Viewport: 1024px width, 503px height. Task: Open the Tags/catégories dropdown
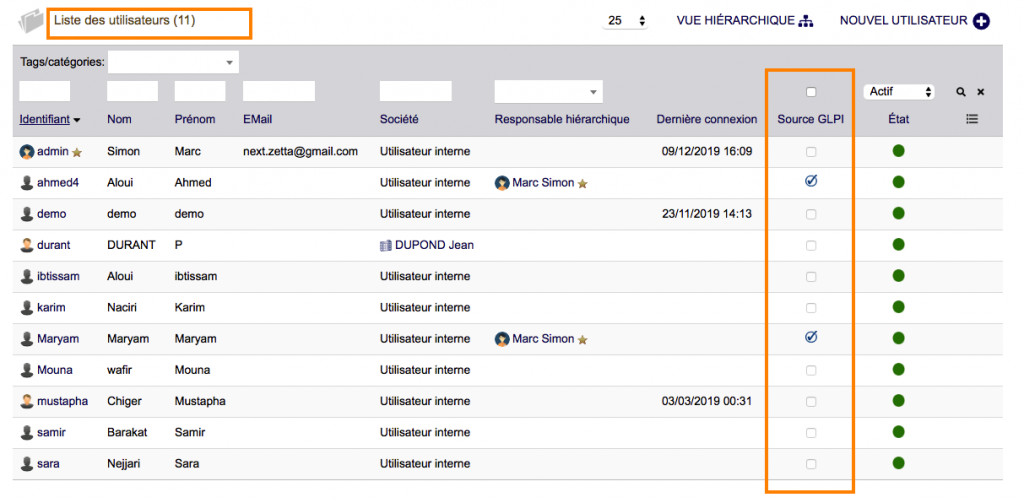(x=173, y=62)
